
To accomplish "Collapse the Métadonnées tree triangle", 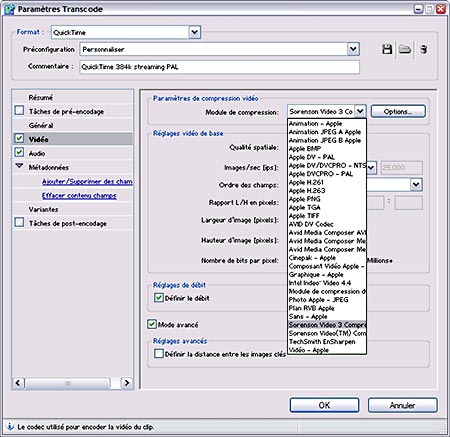I will (19, 166).
